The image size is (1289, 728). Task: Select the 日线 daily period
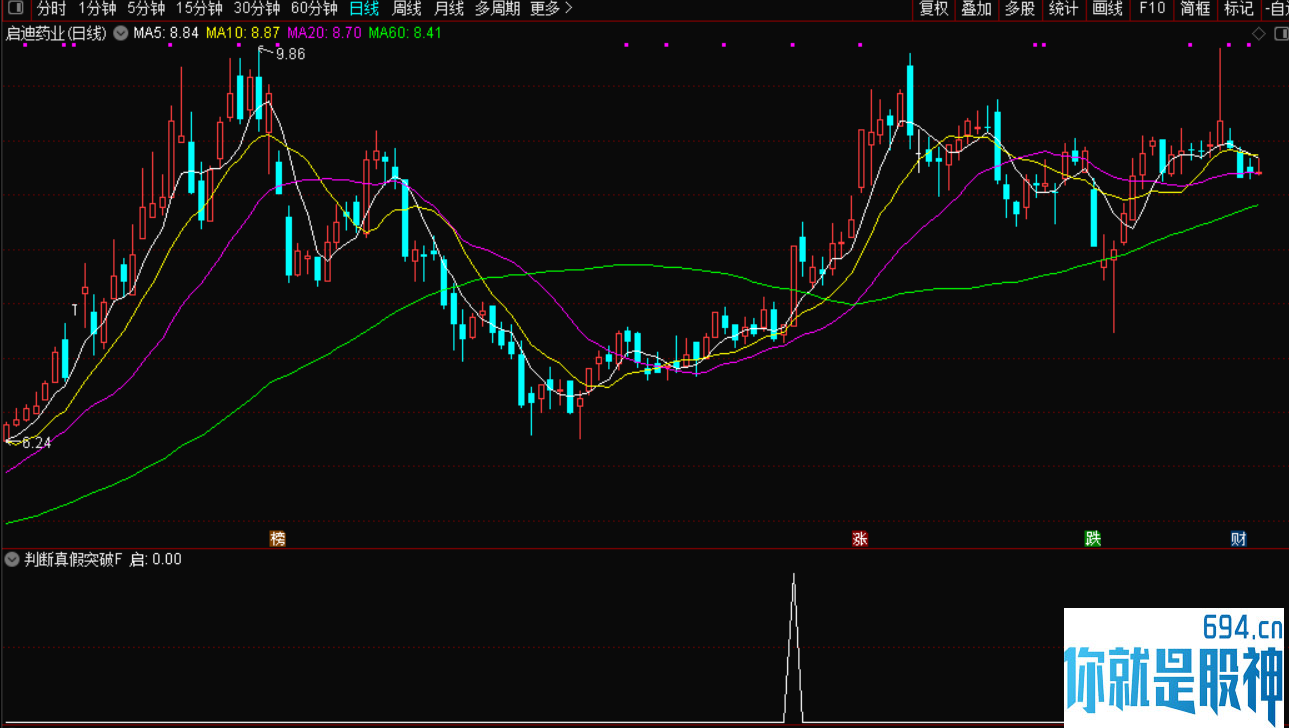pos(364,9)
